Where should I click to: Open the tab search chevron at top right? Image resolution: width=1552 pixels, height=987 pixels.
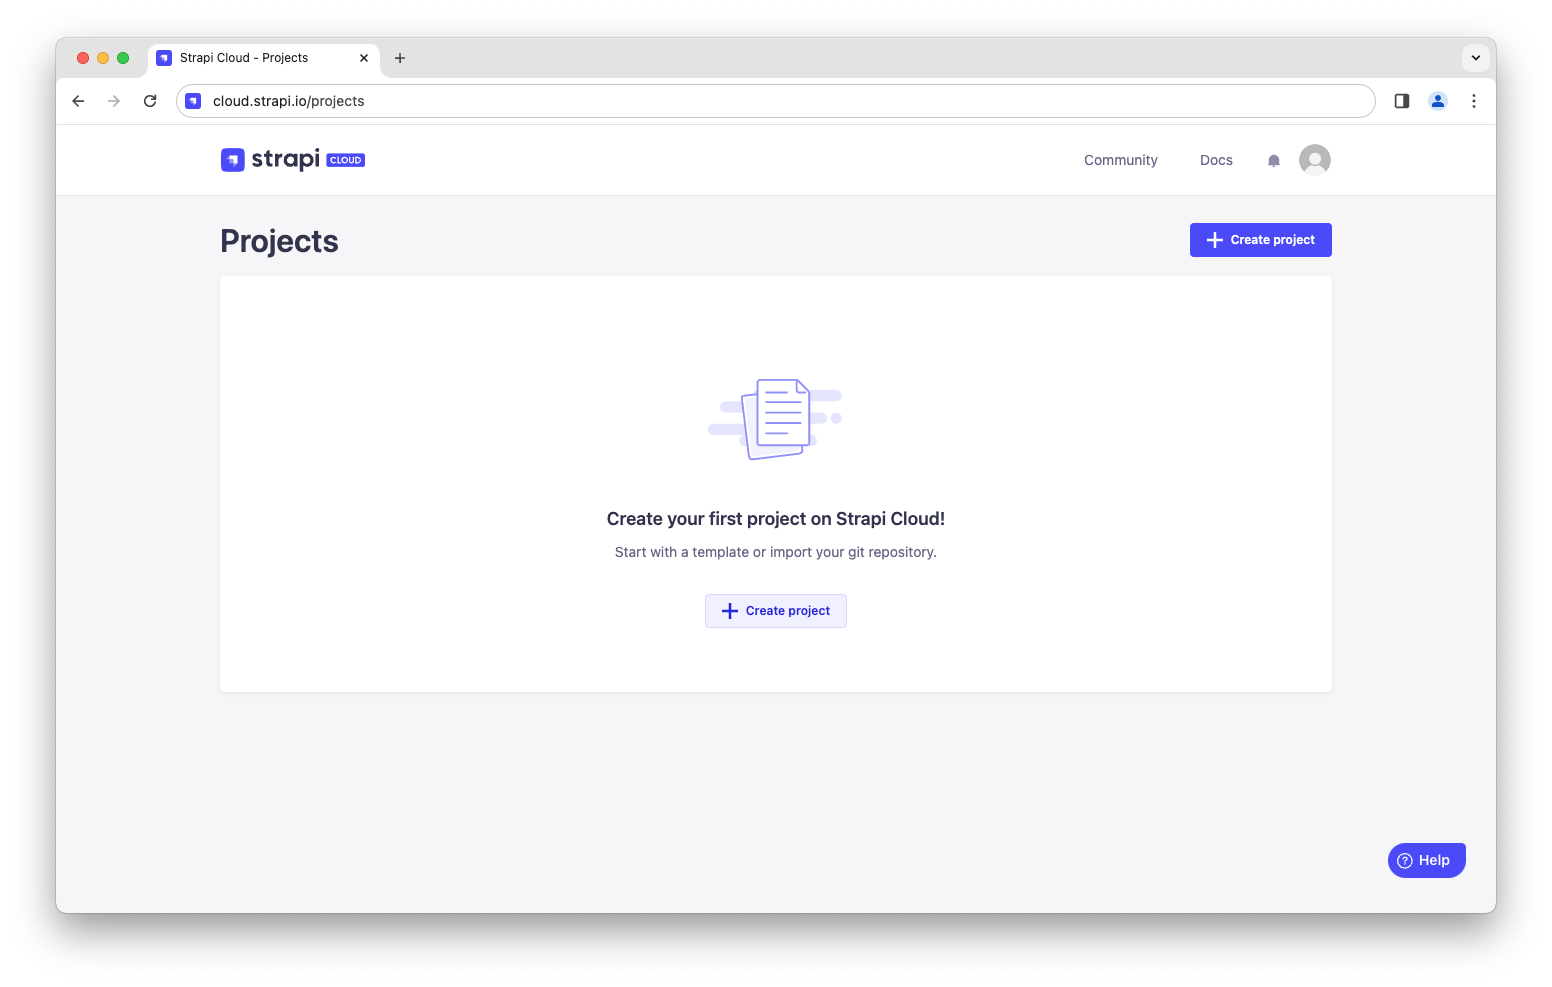[x=1475, y=57]
